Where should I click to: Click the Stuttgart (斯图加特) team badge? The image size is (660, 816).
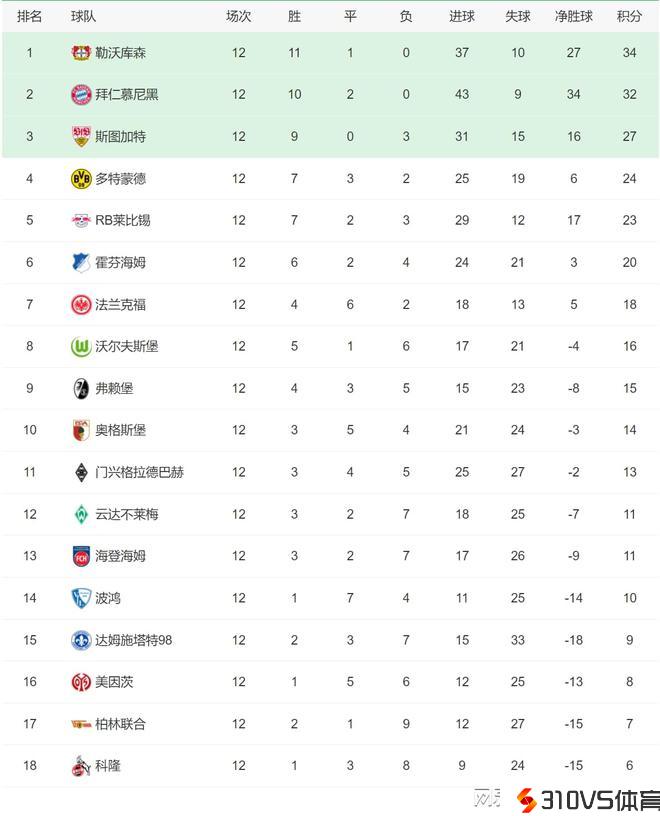pos(81,136)
